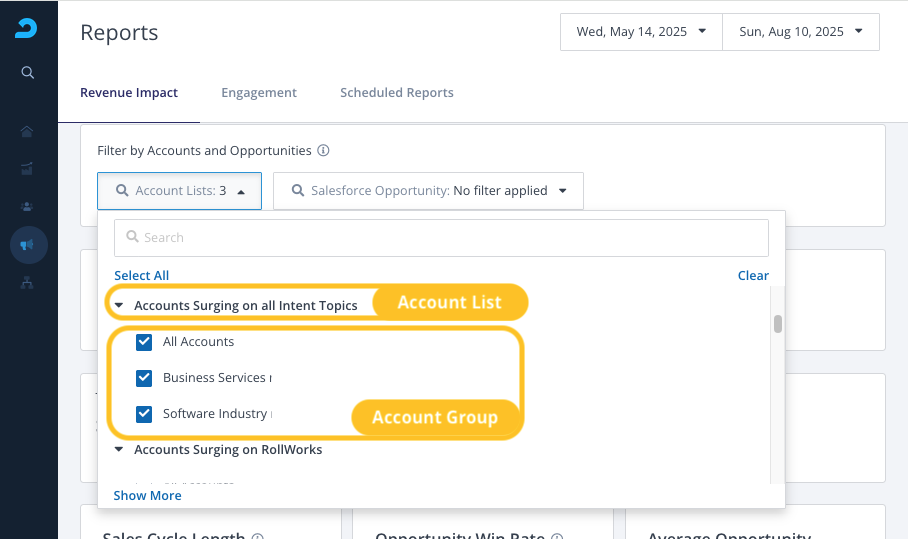Click Show More below the account lists
This screenshot has height=539, width=908.
pyautogui.click(x=147, y=495)
